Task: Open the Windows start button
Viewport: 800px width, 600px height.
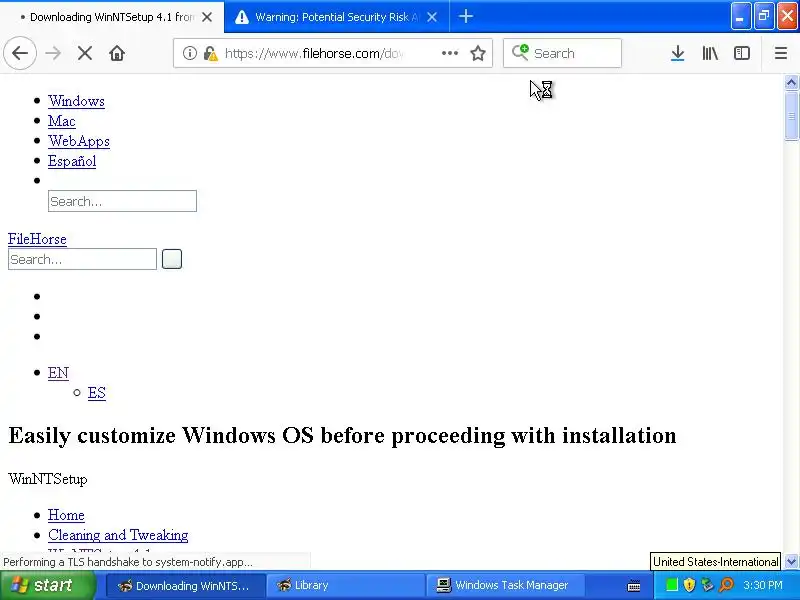Action: click(x=47, y=585)
